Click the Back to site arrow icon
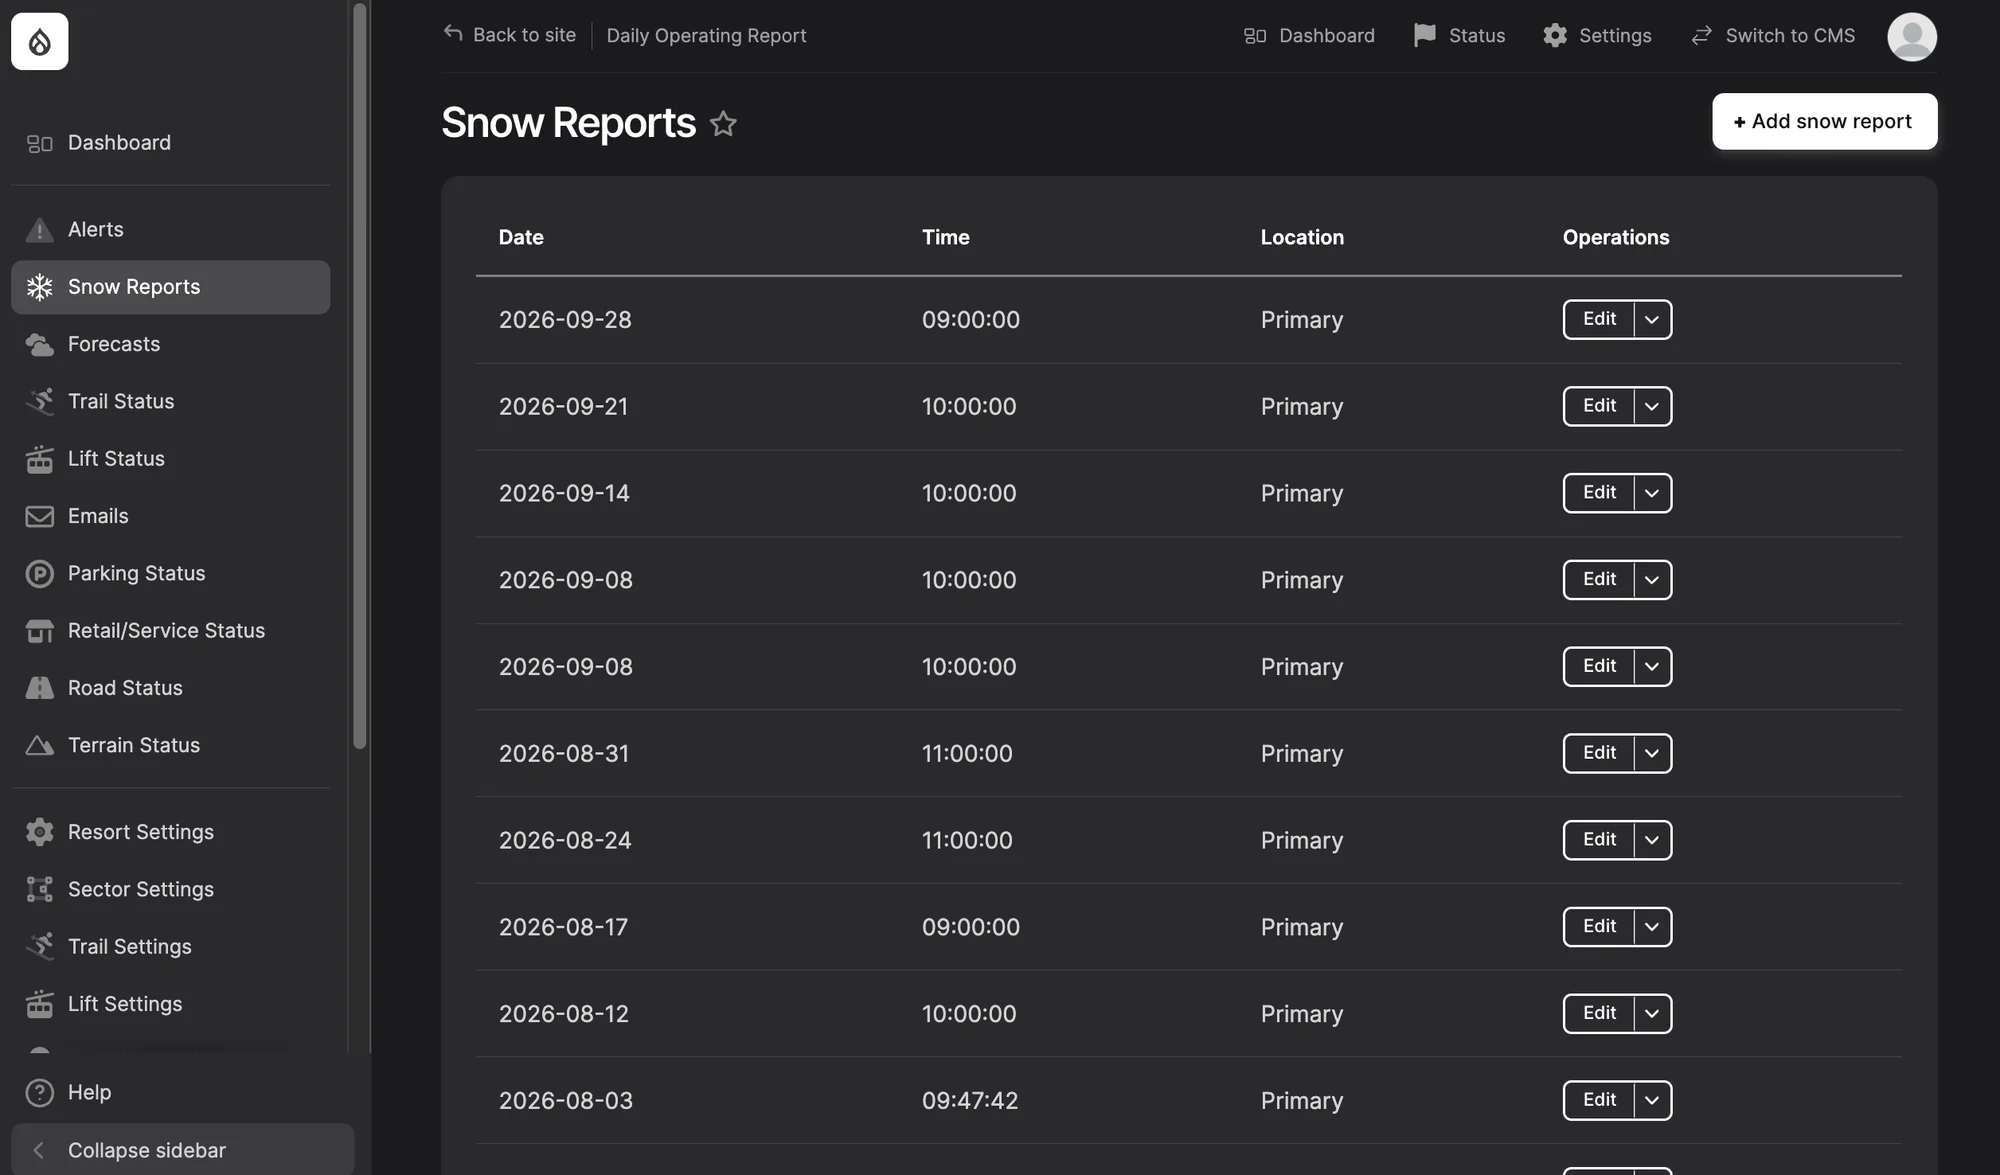 coord(453,33)
